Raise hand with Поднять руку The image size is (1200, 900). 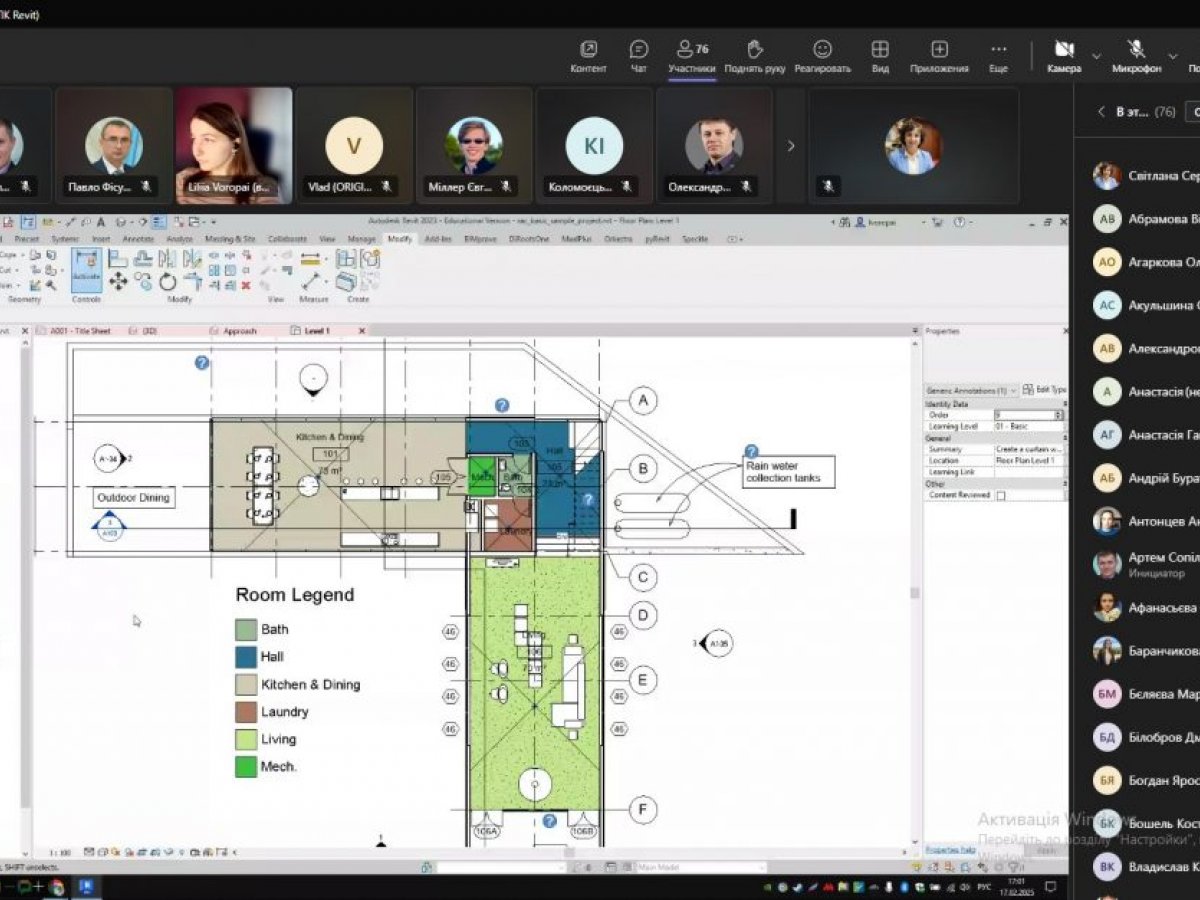tap(755, 57)
